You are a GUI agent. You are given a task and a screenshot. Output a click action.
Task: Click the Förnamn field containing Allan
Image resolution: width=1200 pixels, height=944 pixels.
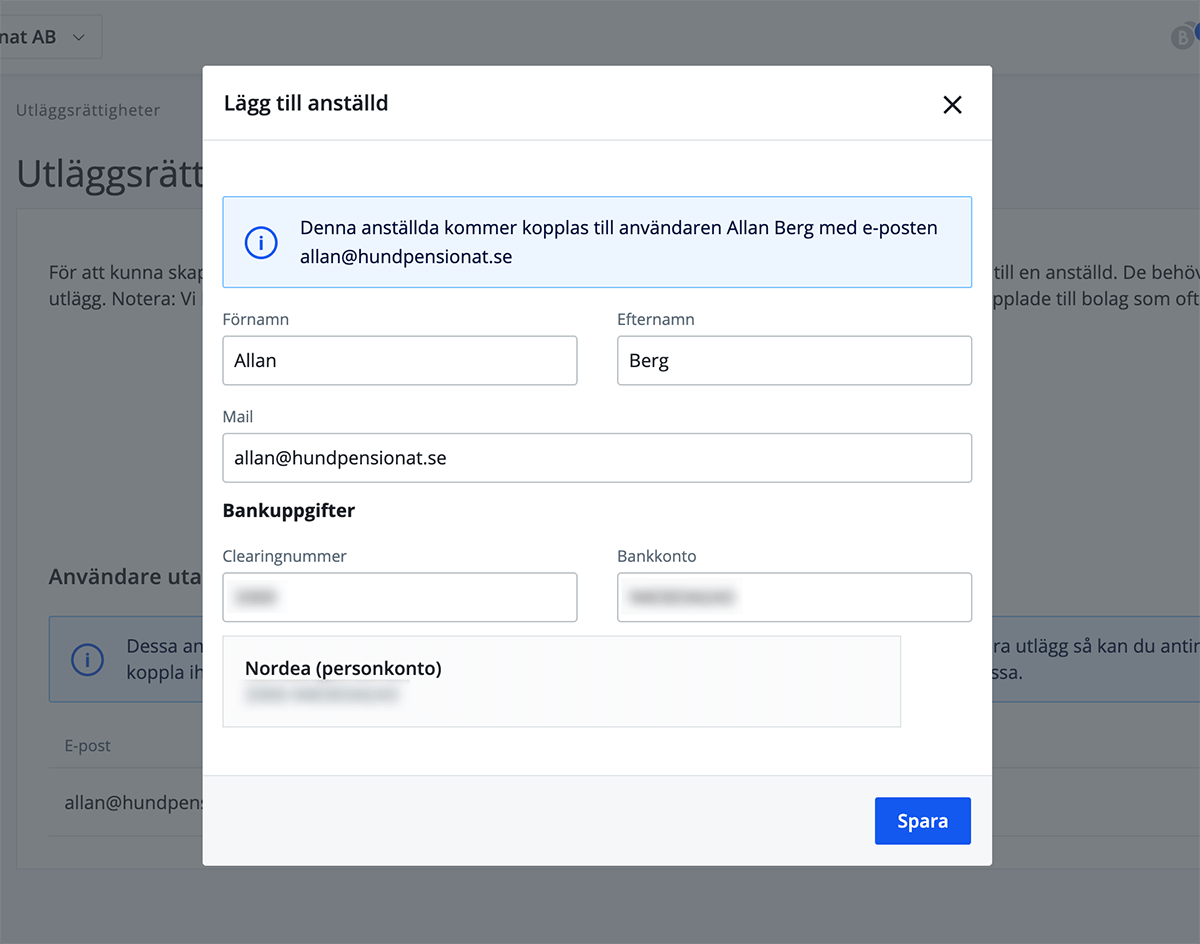click(x=400, y=361)
